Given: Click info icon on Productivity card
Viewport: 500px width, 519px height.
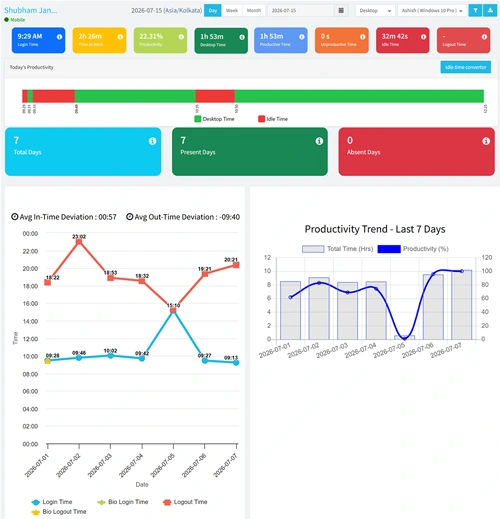Looking at the screenshot, I should [x=181, y=37].
